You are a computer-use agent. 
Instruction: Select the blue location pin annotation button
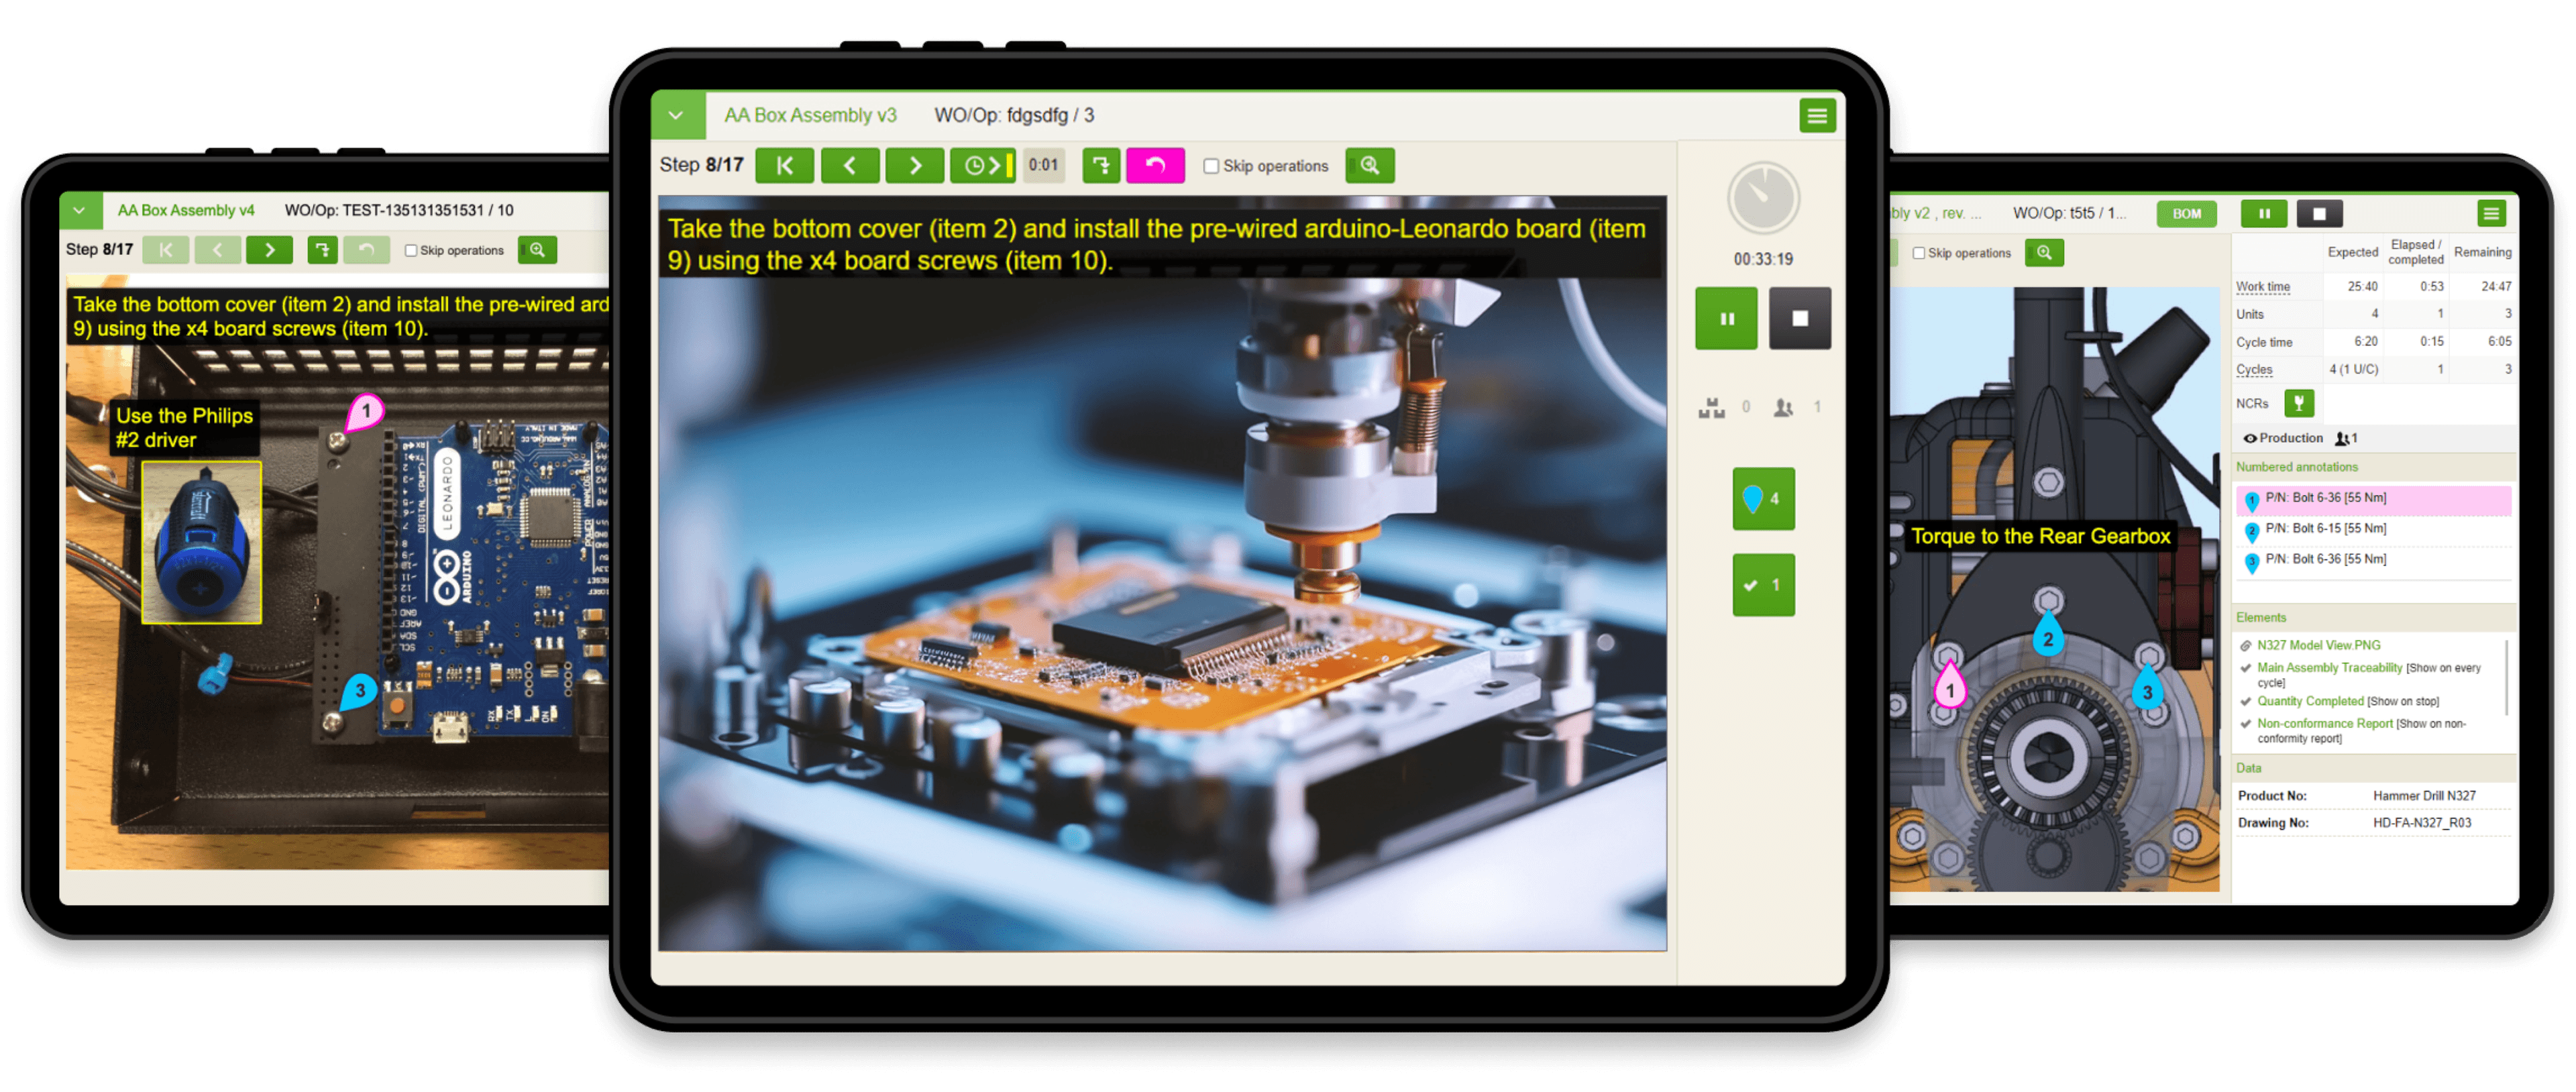[1763, 499]
